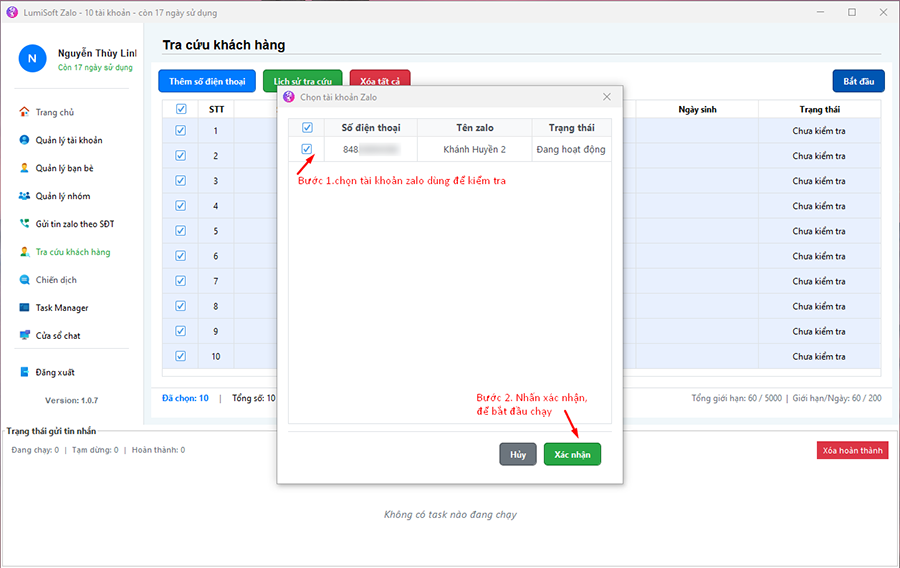
Task: Click the Số điện thoại column header
Action: (370, 128)
